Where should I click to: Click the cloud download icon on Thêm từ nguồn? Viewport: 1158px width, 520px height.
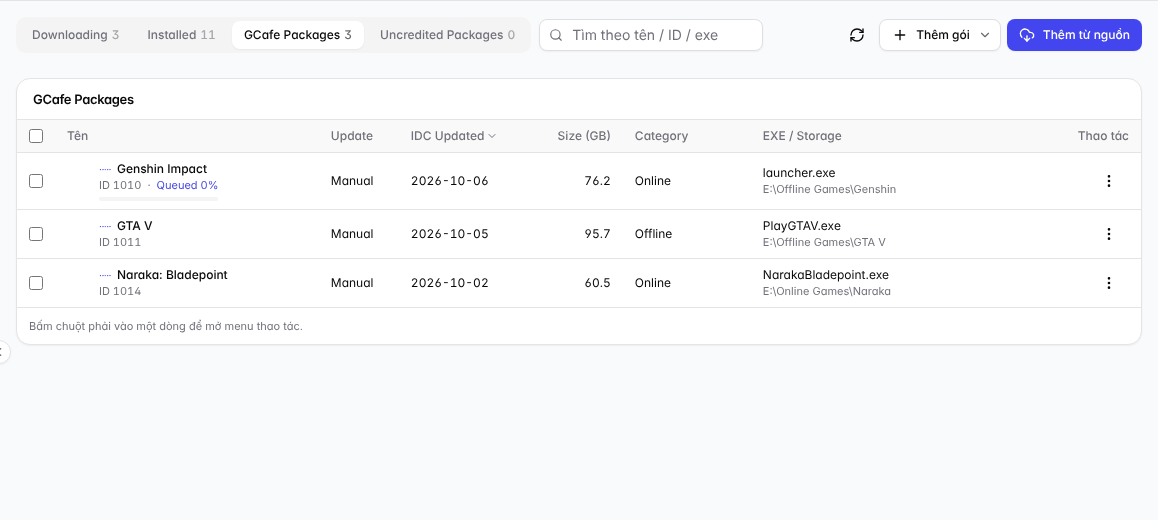coord(1027,35)
